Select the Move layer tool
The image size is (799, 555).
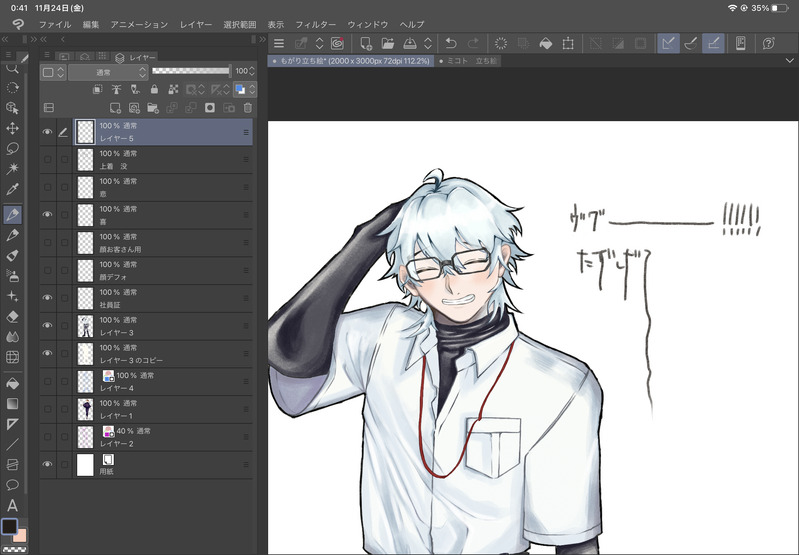pos(12,128)
